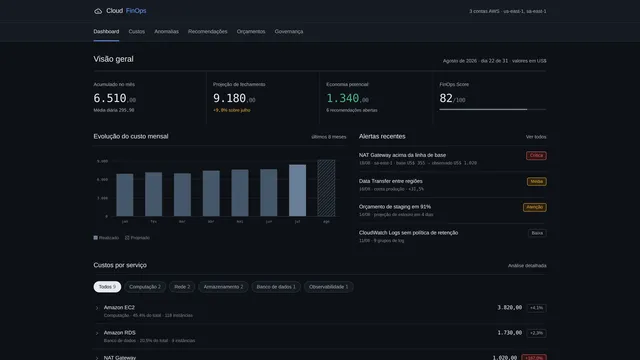The image size is (640, 360).
Task: Click the jun bar in the cost chart
Action: tap(269, 193)
